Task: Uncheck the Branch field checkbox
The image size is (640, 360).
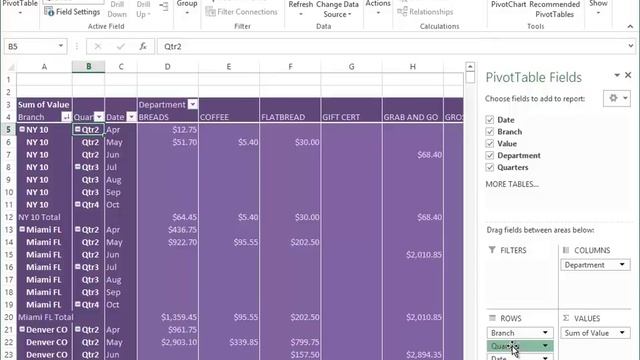Action: click(x=490, y=131)
